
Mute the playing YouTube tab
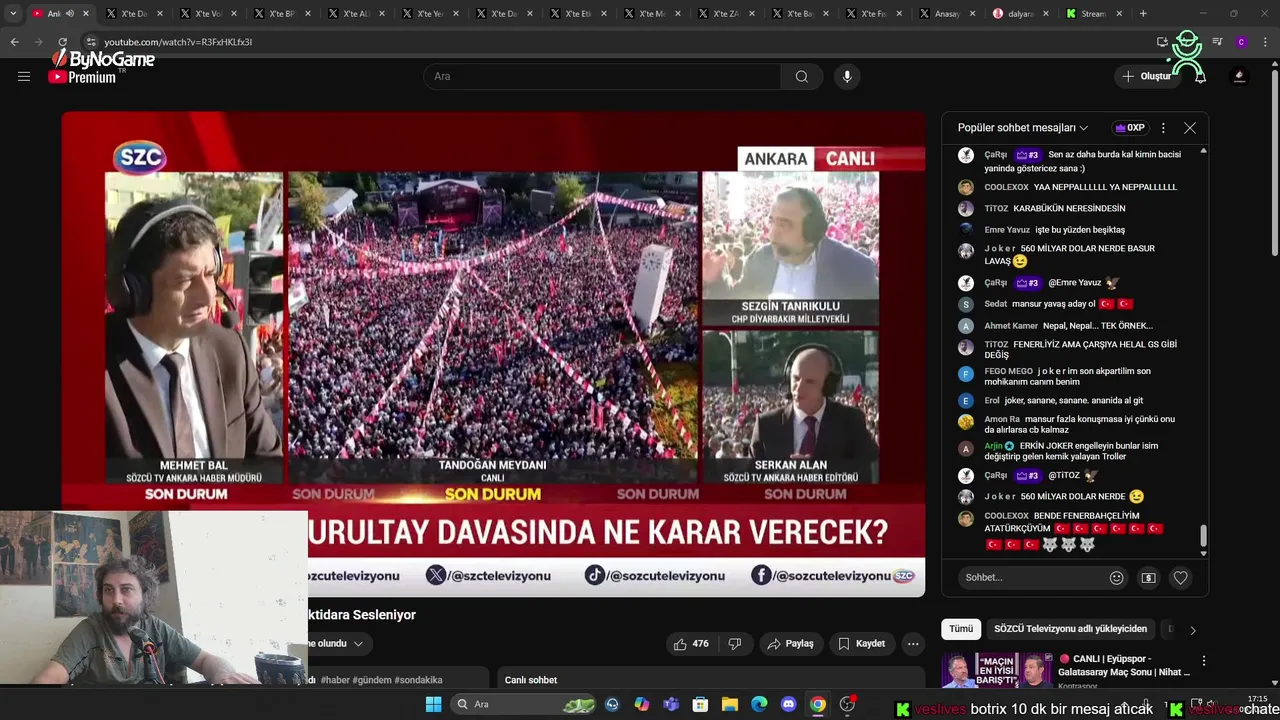pos(69,14)
